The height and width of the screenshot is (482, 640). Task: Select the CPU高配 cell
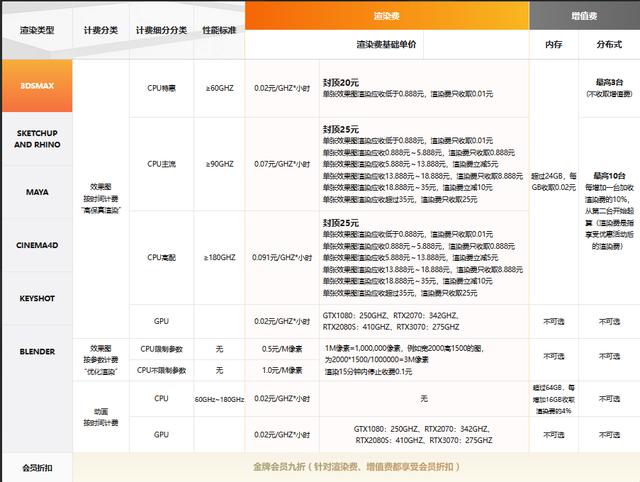pyautogui.click(x=161, y=258)
